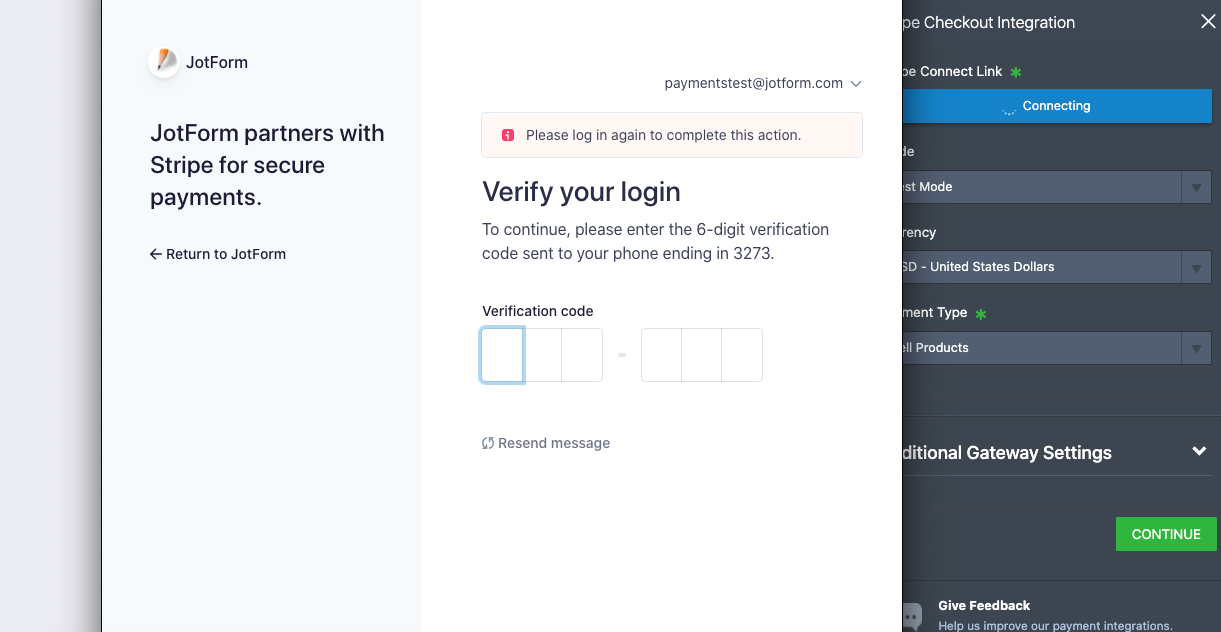This screenshot has width=1221, height=632.
Task: Click the Return to JotForm link
Action: 218,254
